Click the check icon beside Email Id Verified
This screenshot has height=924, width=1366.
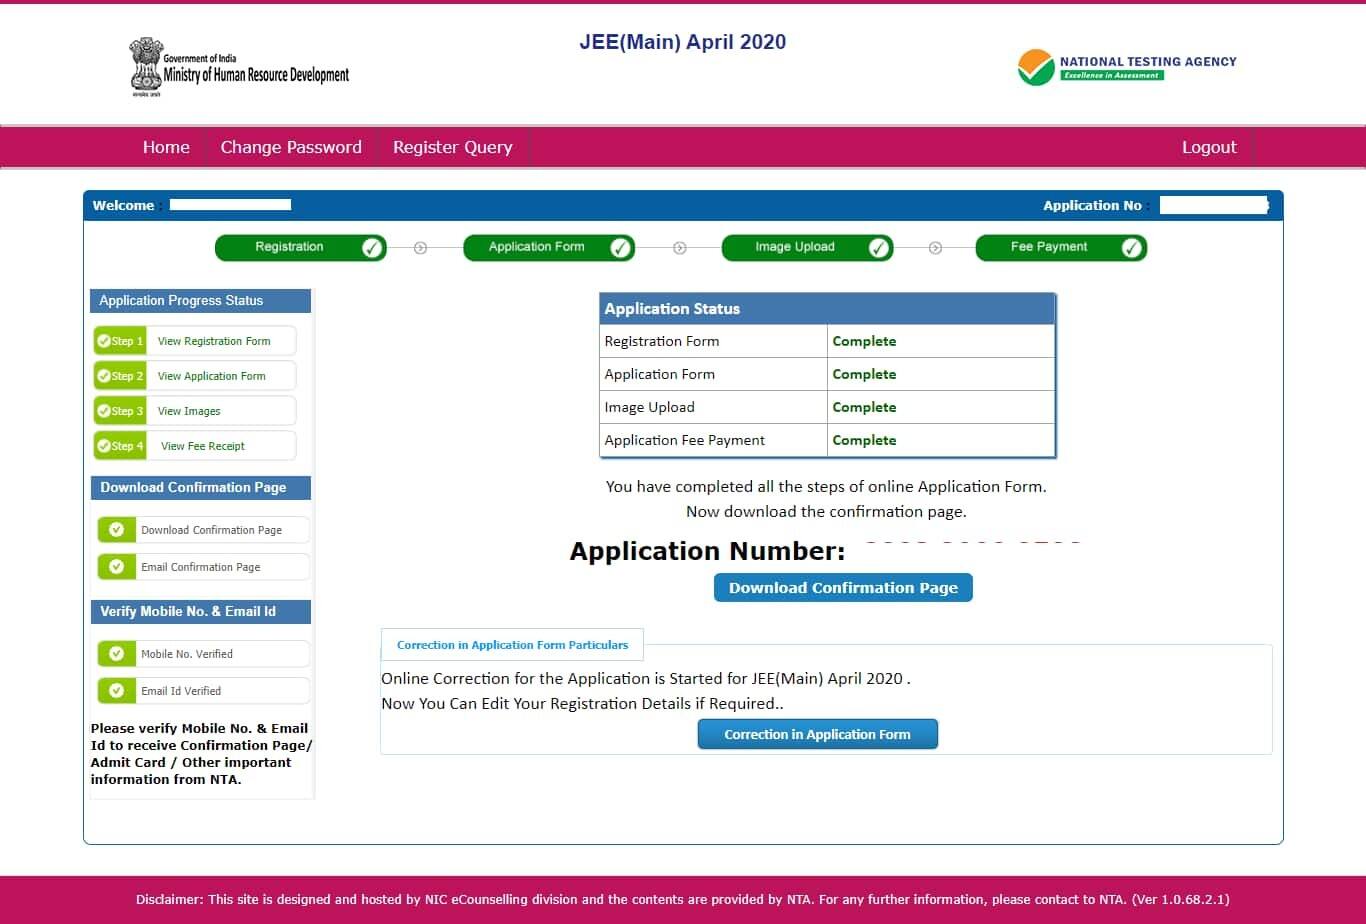click(x=117, y=691)
